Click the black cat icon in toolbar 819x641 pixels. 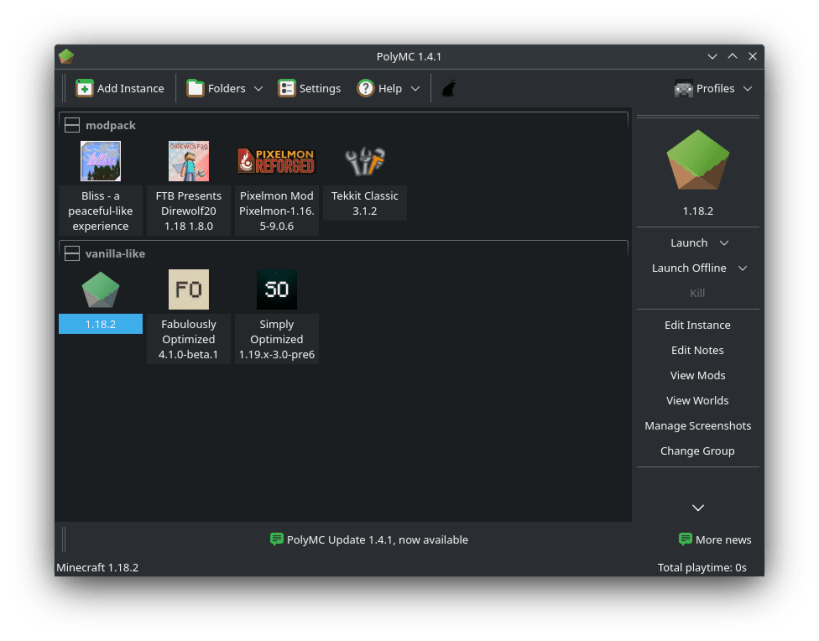coord(448,88)
